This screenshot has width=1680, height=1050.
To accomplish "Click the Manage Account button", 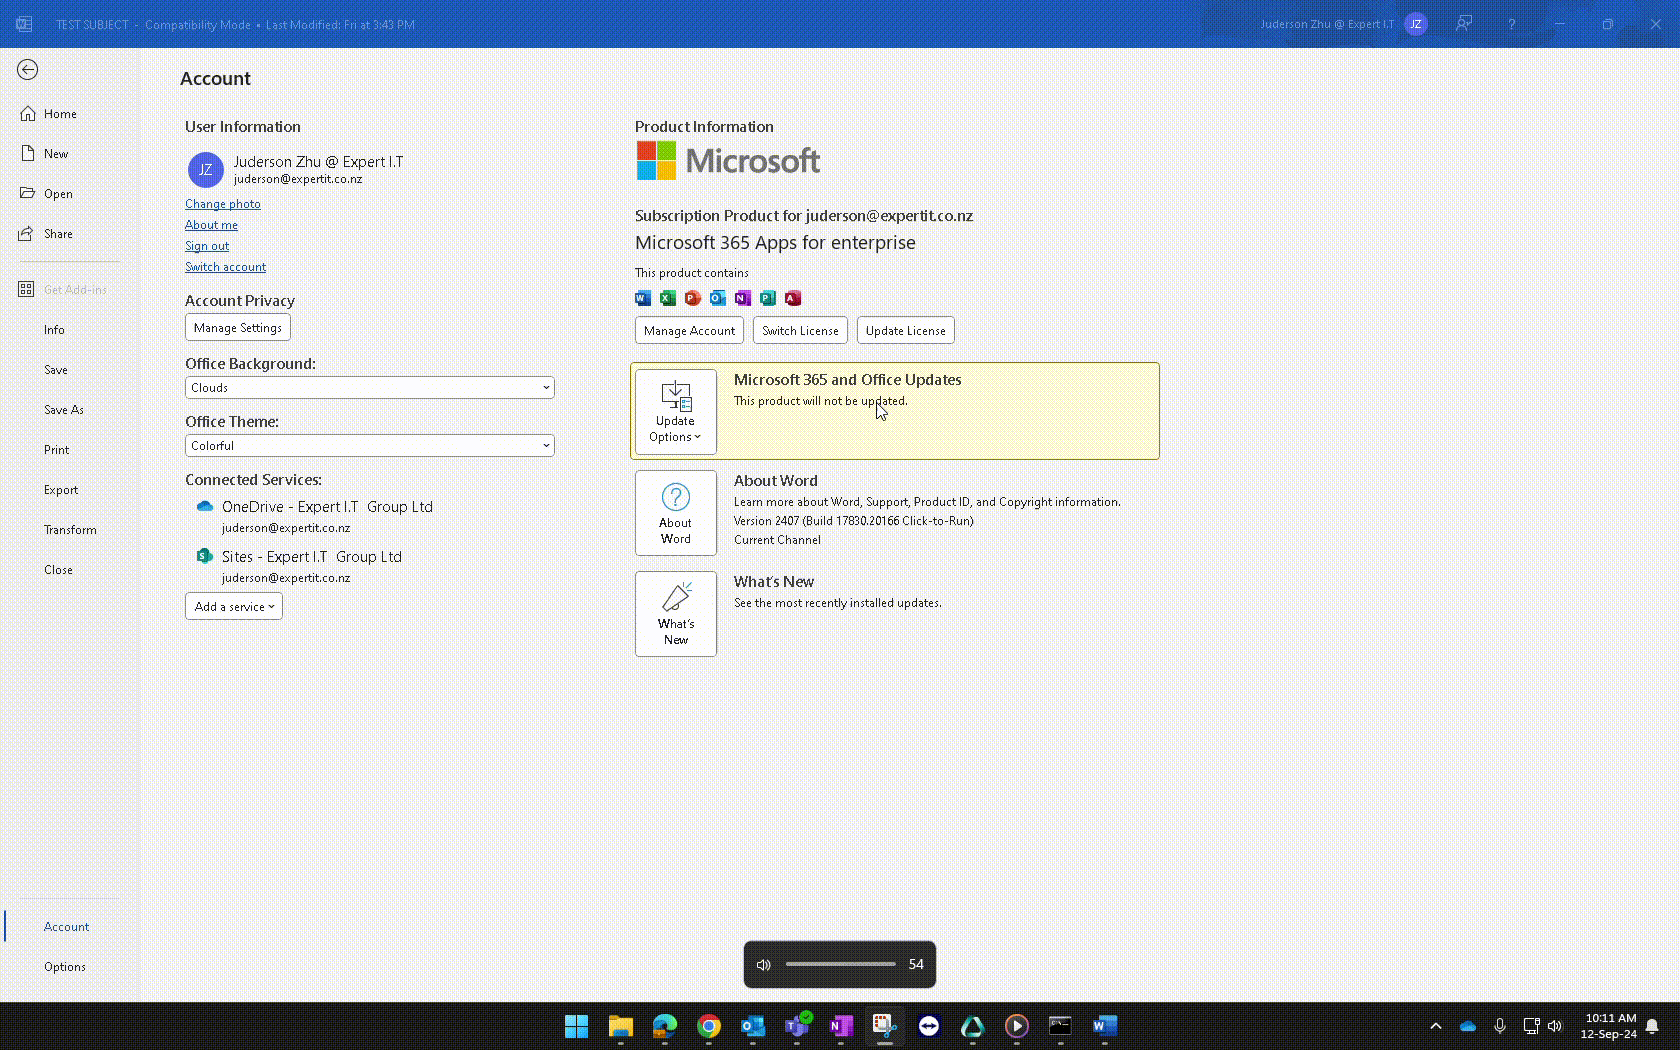I will point(690,331).
